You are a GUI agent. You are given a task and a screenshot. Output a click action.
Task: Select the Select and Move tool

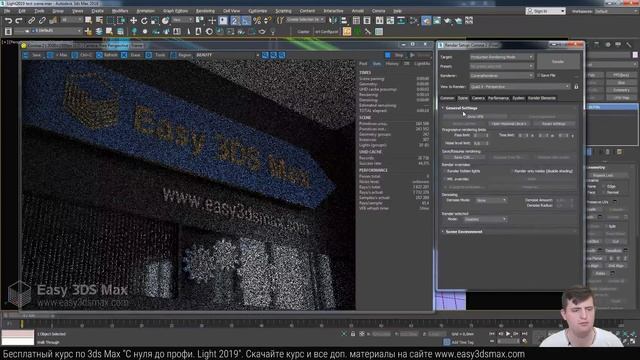tap(133, 20)
